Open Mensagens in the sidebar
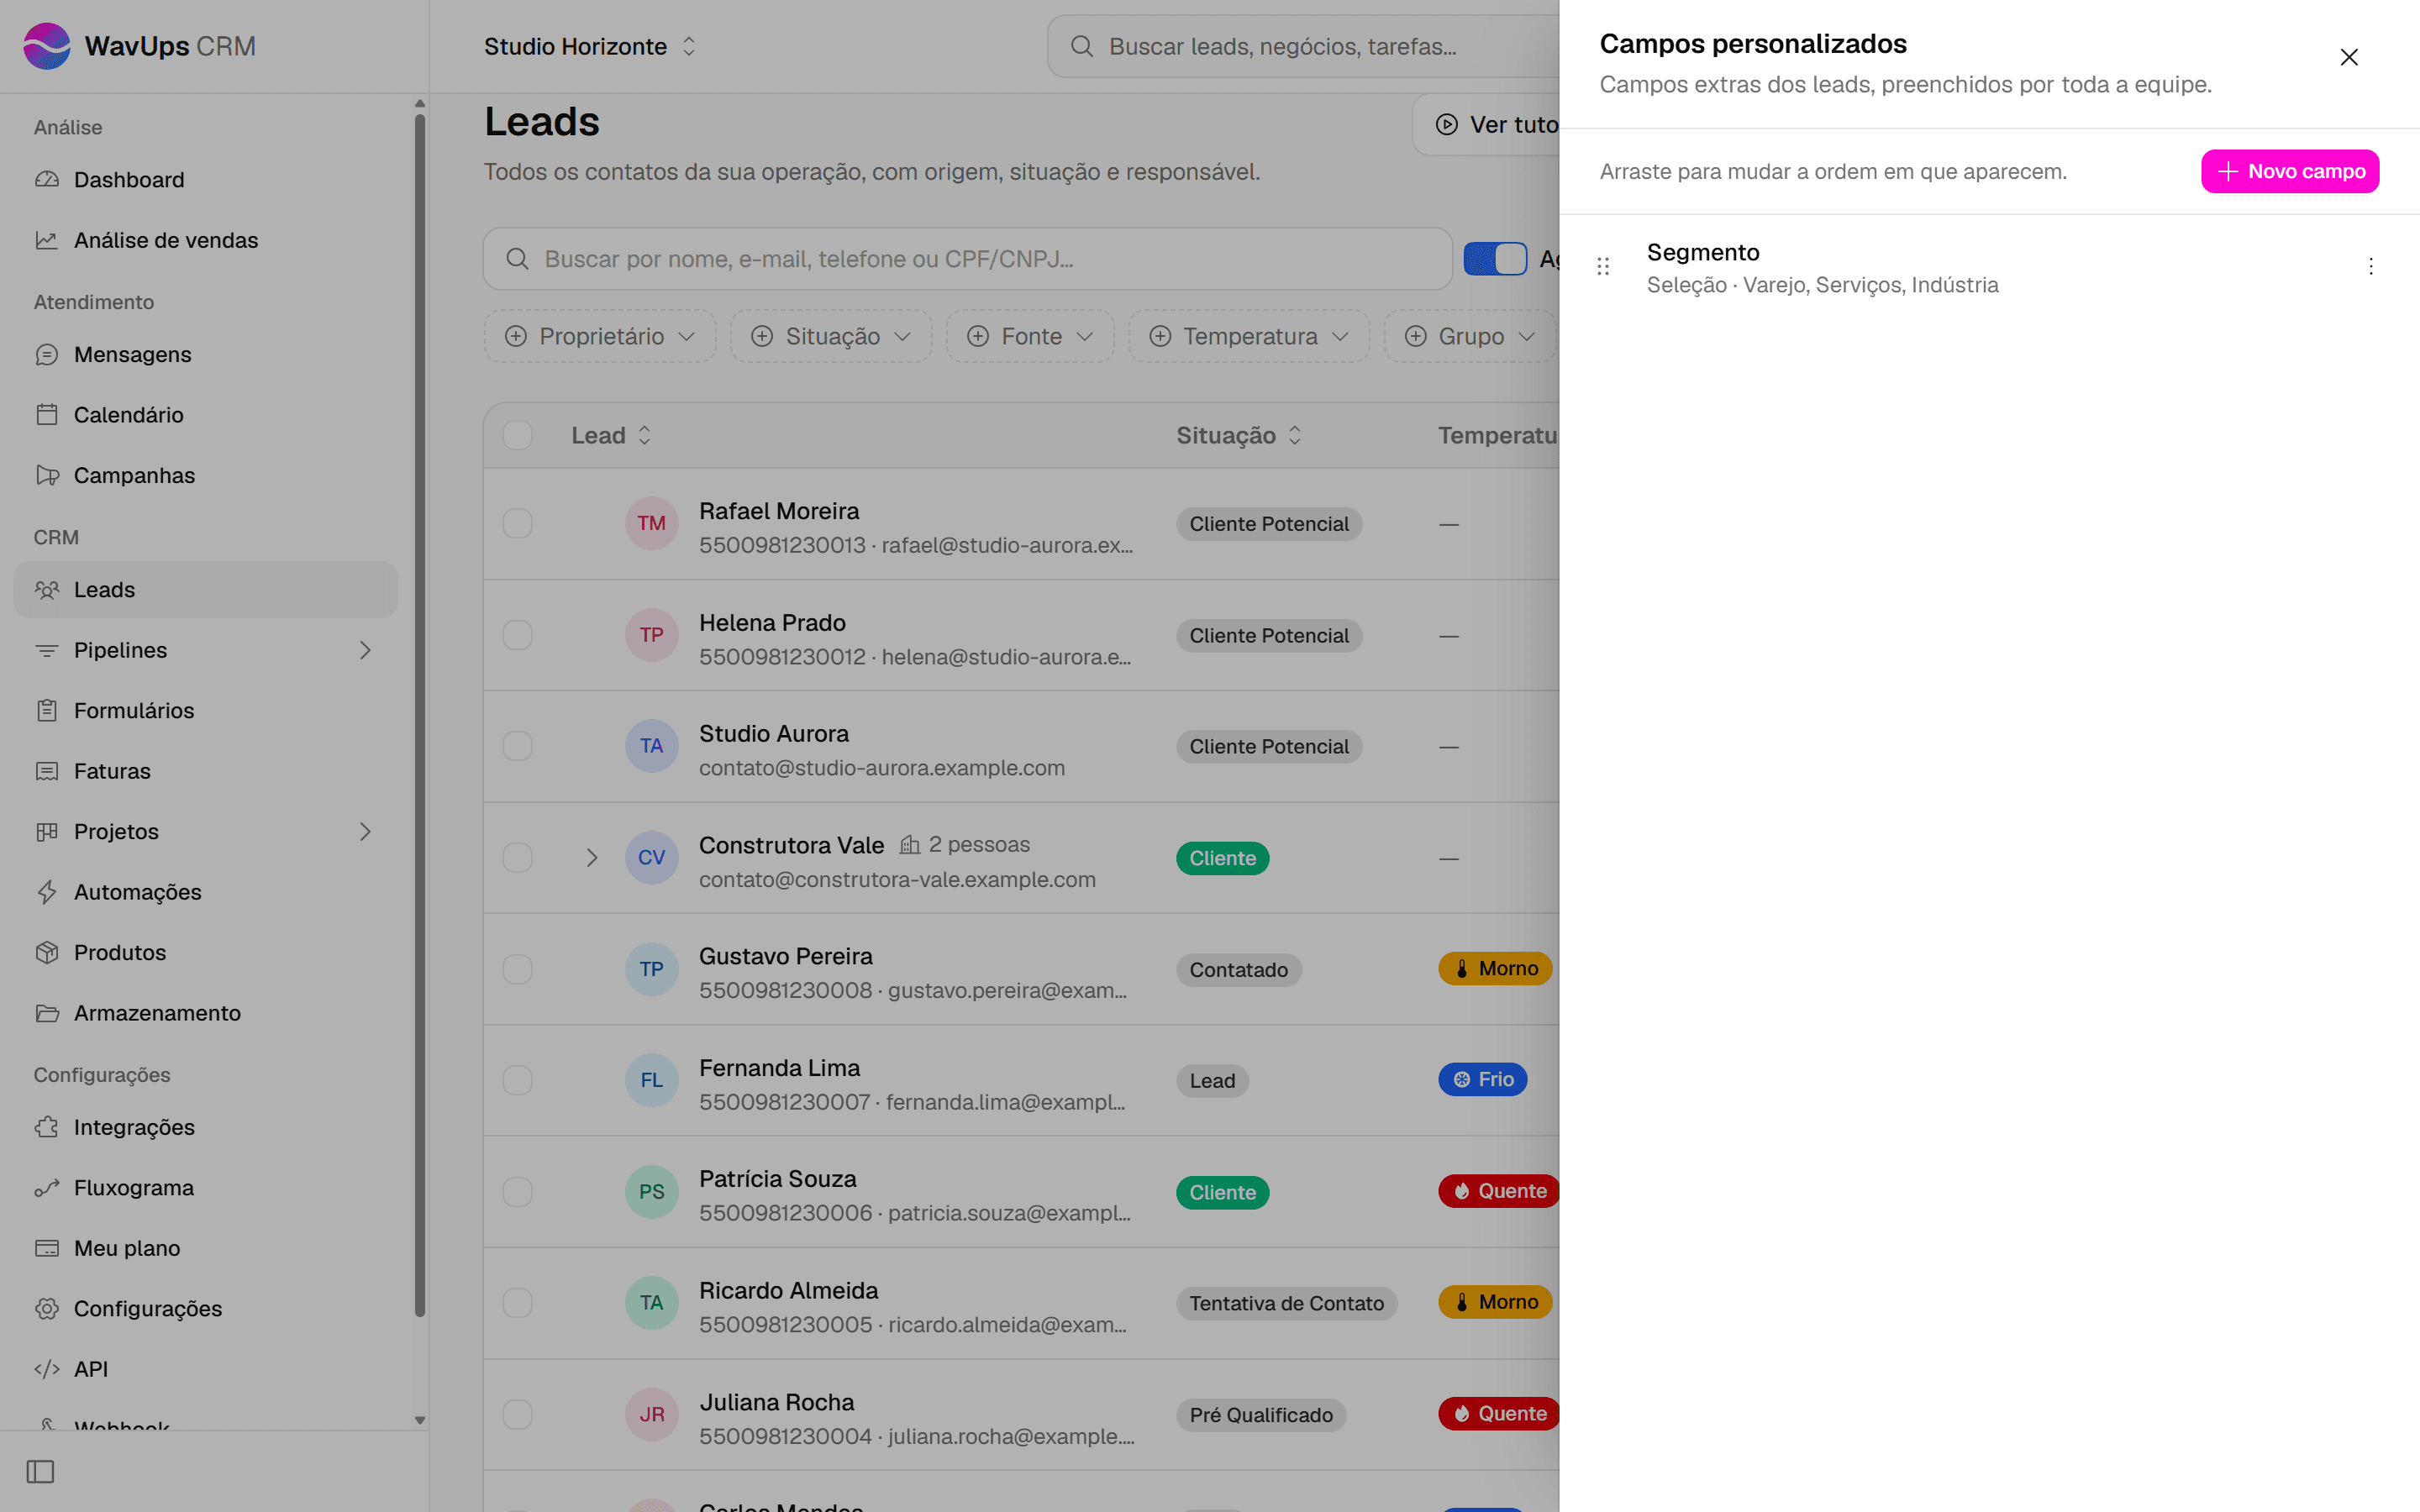 point(205,355)
